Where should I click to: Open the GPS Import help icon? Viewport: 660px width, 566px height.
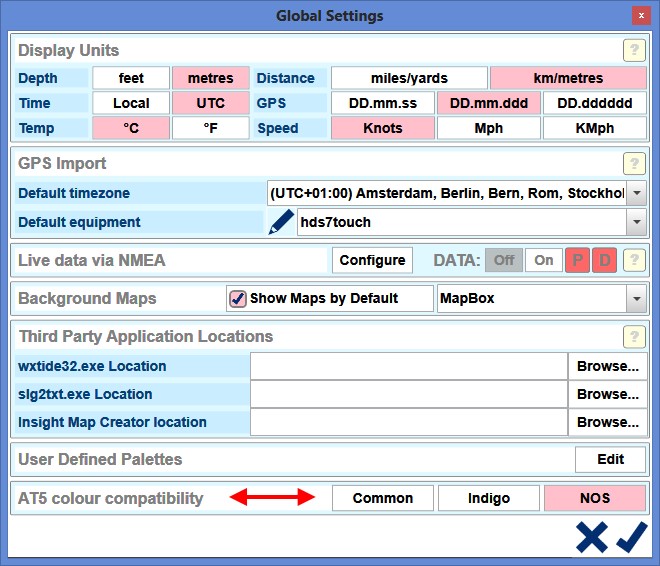click(634, 164)
